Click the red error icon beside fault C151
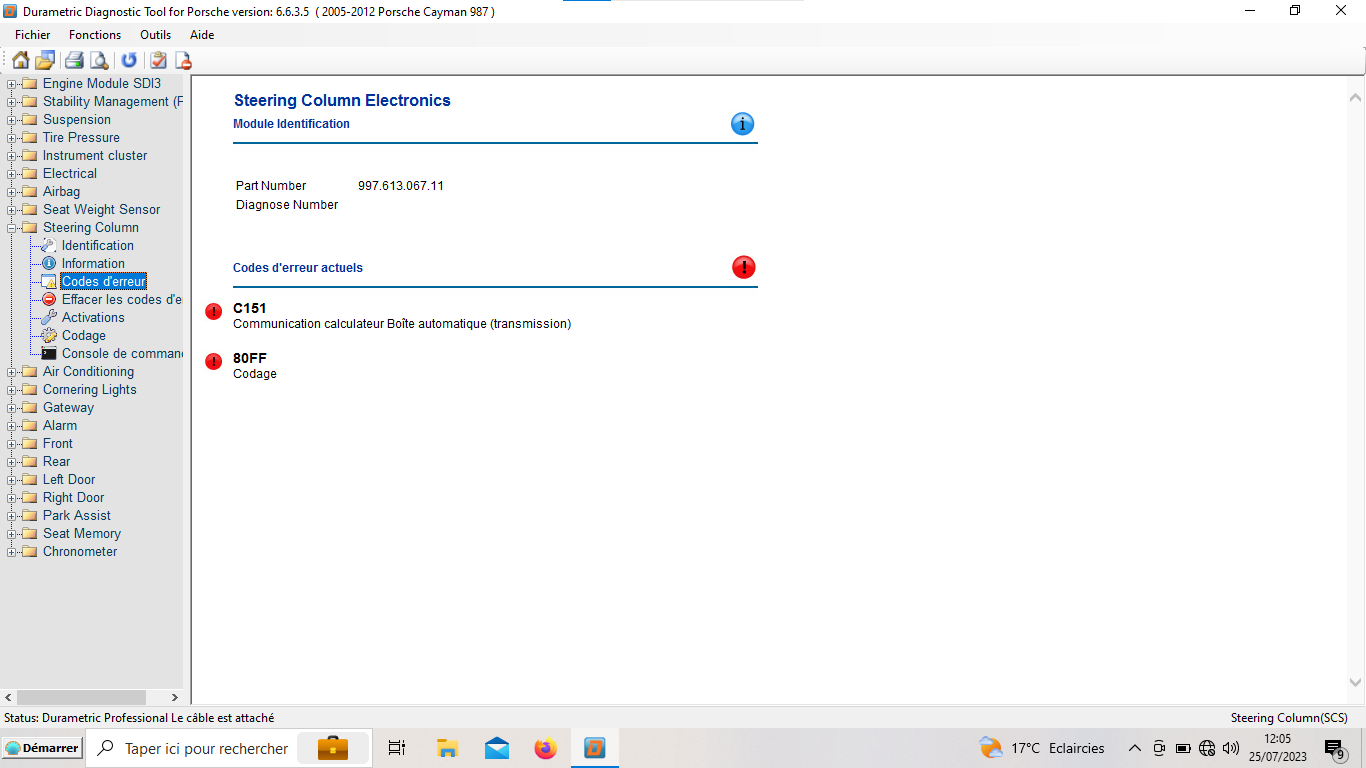1366x768 pixels. point(213,311)
